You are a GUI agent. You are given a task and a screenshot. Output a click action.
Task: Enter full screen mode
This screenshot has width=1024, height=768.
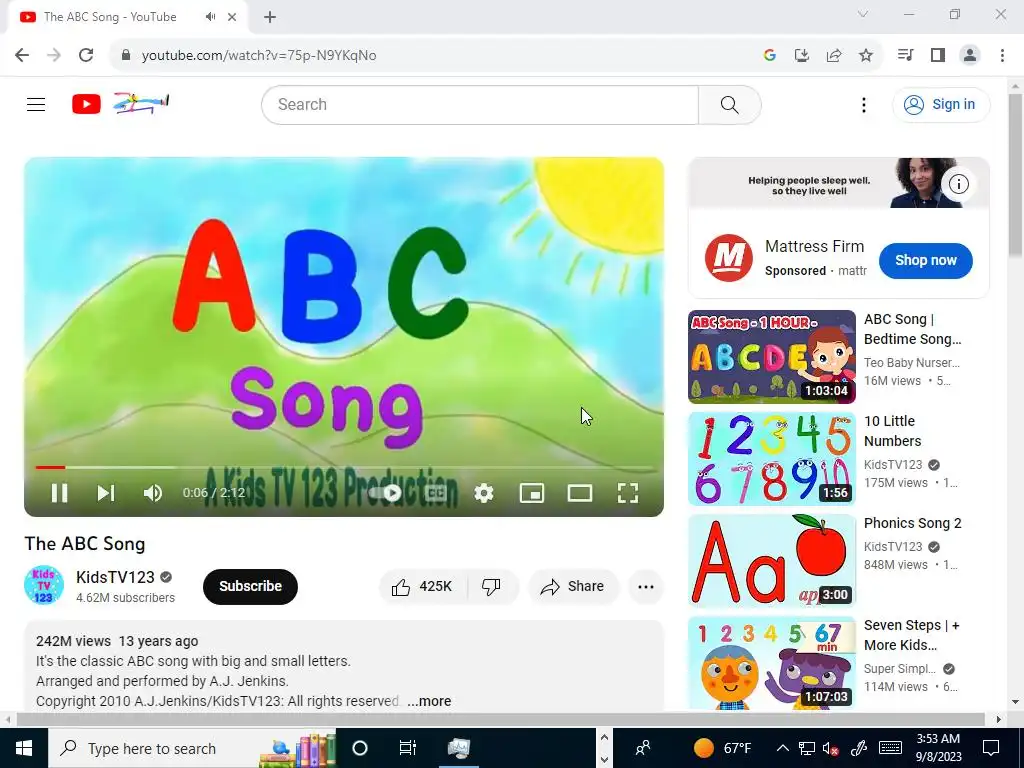628,493
